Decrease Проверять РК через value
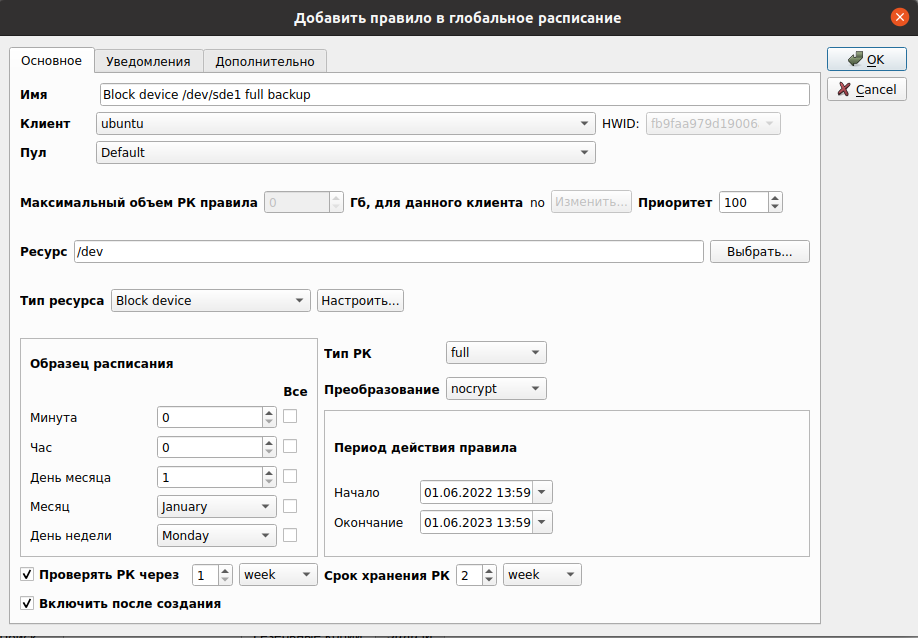This screenshot has width=918, height=638. [x=225, y=579]
